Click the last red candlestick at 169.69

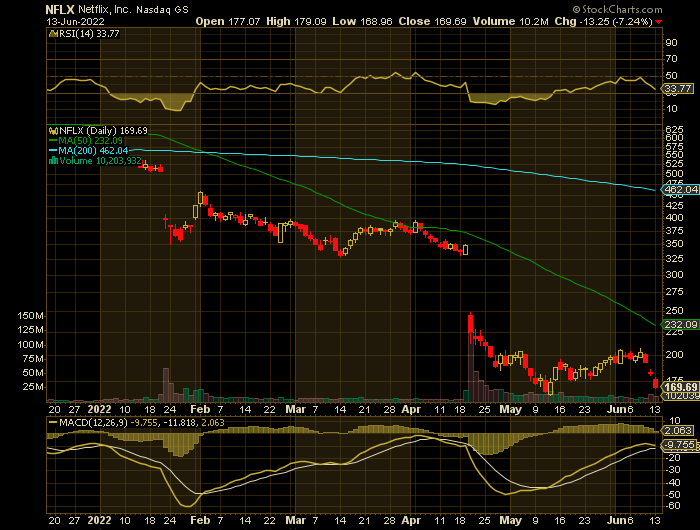tap(655, 383)
